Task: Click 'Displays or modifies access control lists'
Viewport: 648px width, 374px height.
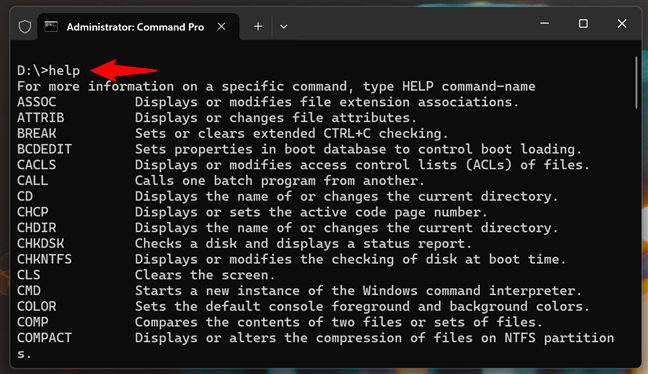Action: tap(362, 165)
